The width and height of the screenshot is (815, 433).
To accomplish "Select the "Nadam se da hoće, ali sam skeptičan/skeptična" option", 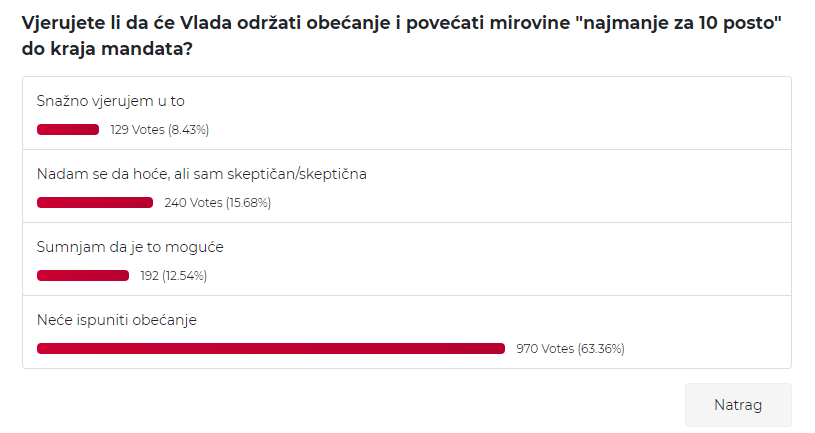I will (x=202, y=174).
